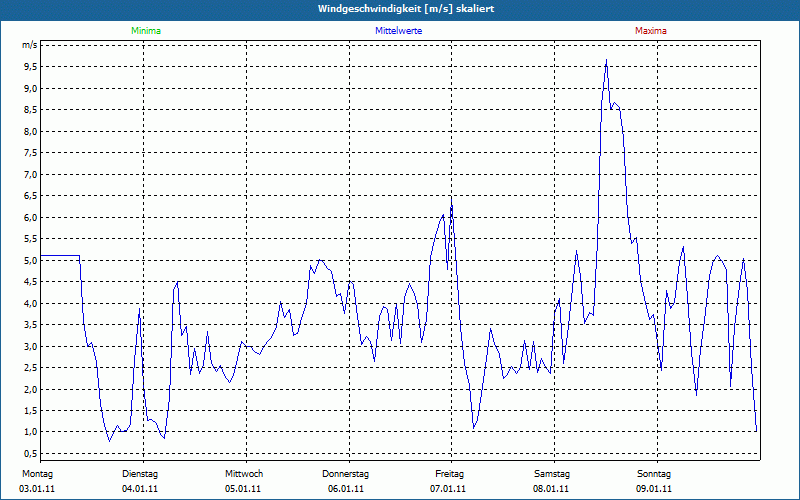Screen dimensions: 800x500
Task: Click the 2,0 y-axis value
Action: click(30, 389)
